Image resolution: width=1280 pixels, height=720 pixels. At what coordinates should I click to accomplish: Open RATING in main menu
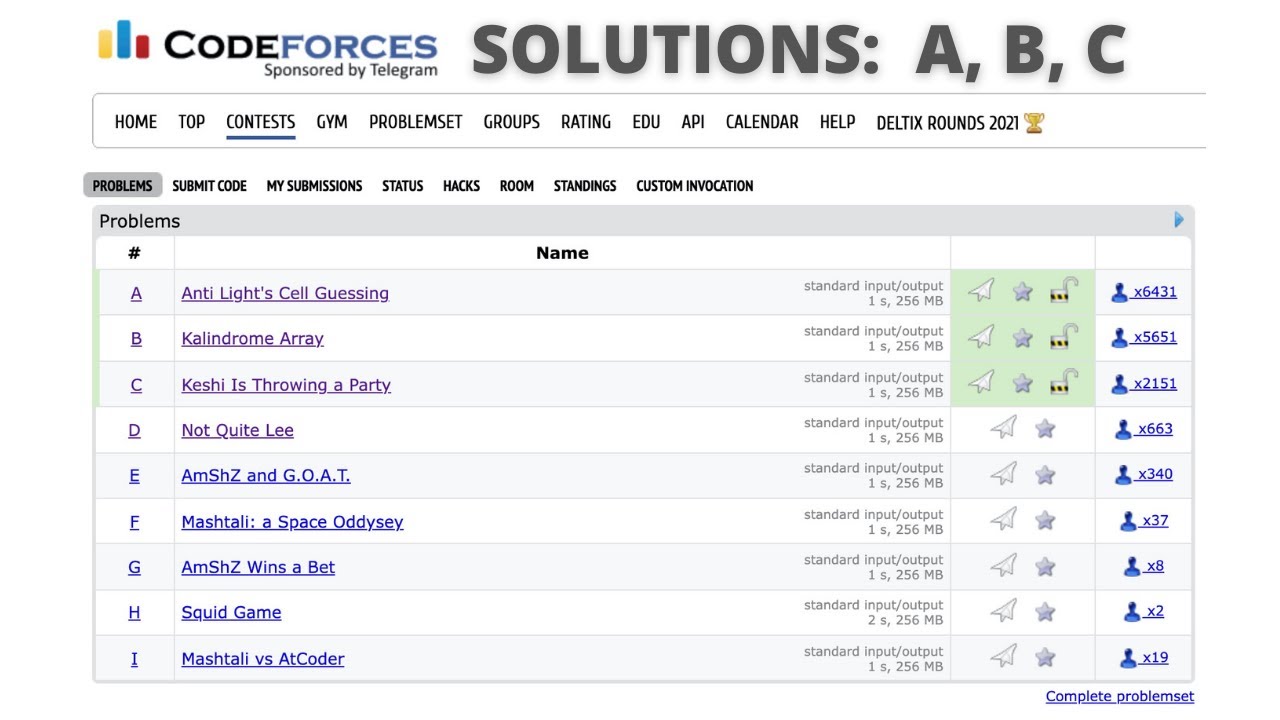click(586, 122)
